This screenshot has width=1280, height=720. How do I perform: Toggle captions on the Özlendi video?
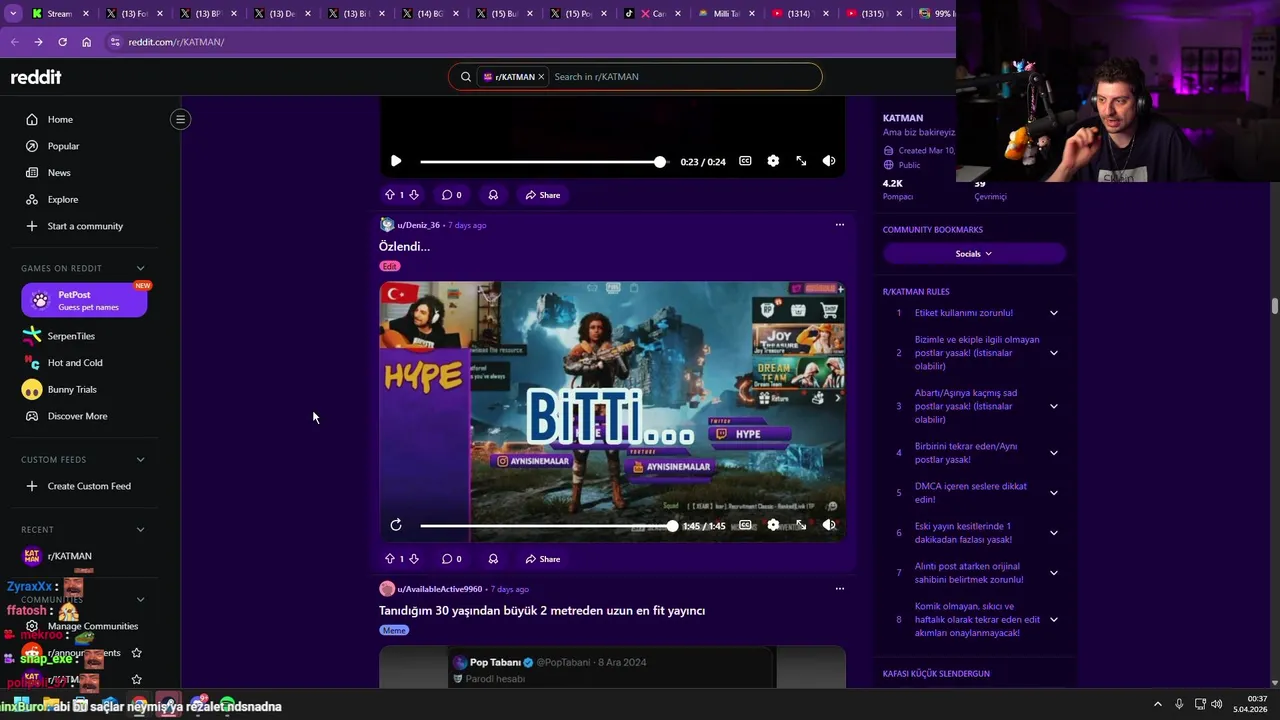[x=745, y=525]
